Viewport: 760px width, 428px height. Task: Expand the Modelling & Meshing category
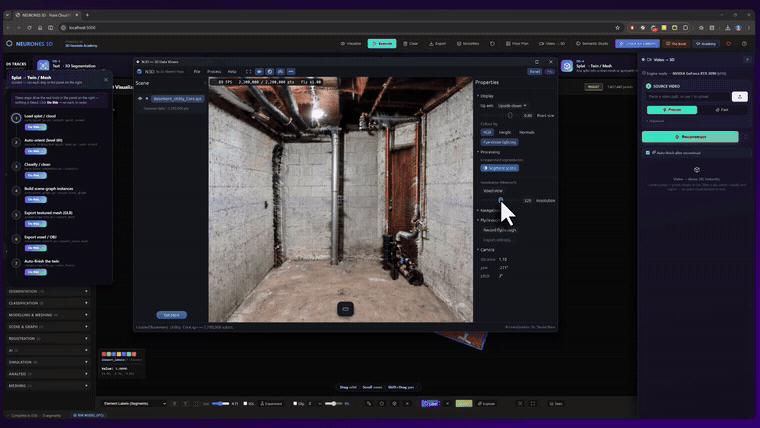coord(48,315)
